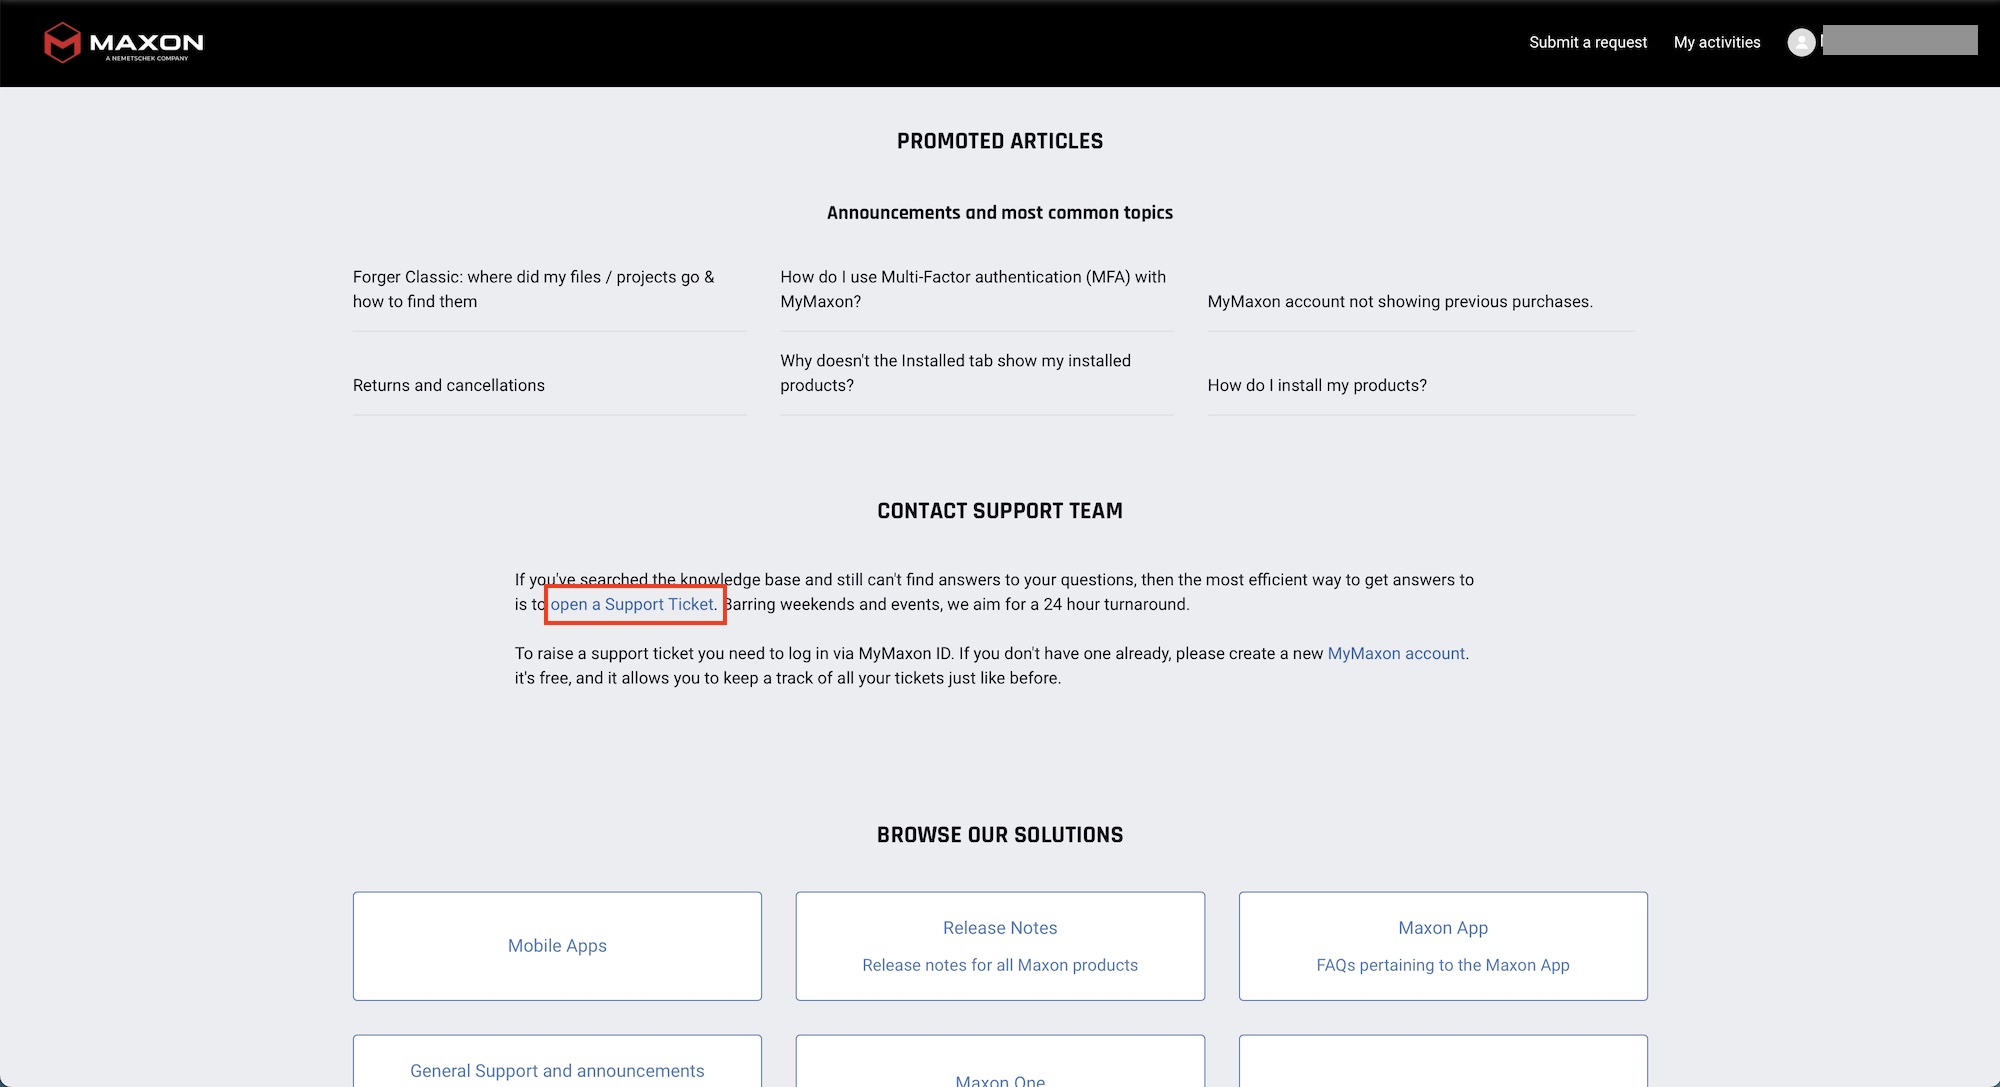2000x1087 pixels.
Task: Click Release notes for all Maxon products text
Action: point(999,965)
